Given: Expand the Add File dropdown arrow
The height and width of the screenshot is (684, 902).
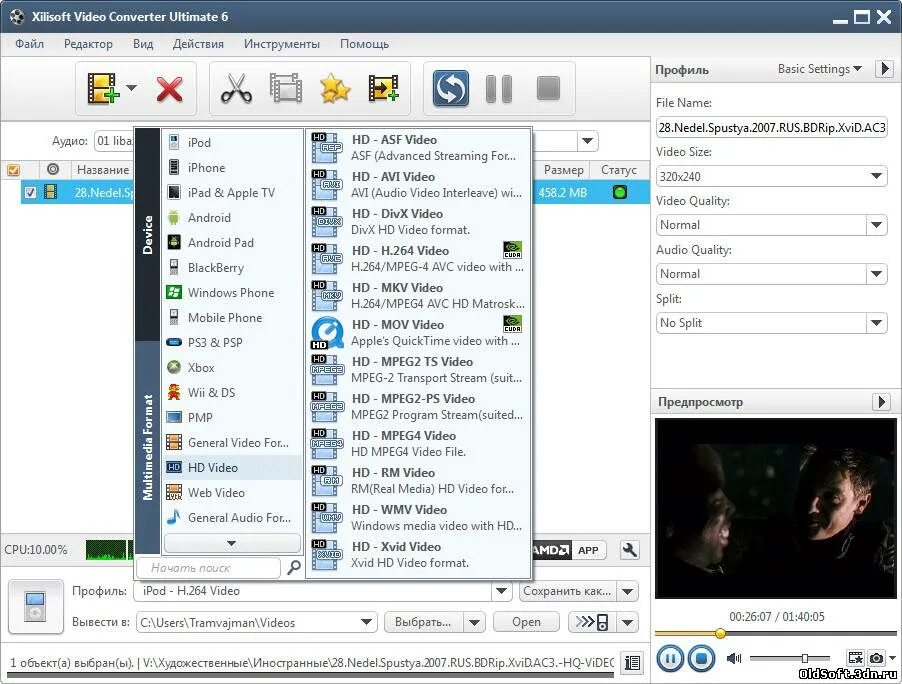Looking at the screenshot, I should pyautogui.click(x=132, y=88).
